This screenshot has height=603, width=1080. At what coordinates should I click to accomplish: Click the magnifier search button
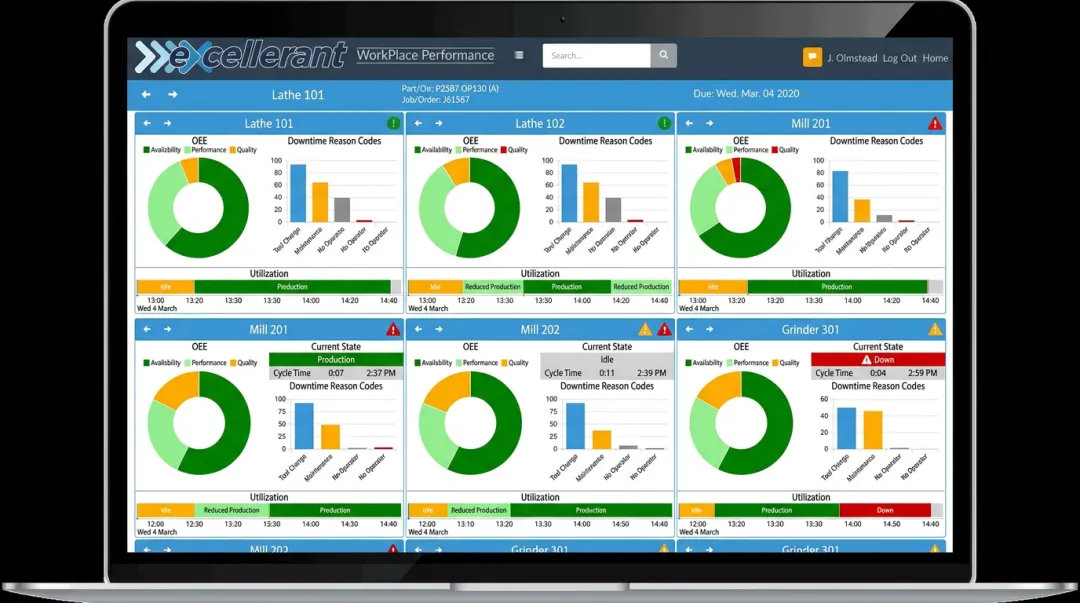(x=663, y=55)
